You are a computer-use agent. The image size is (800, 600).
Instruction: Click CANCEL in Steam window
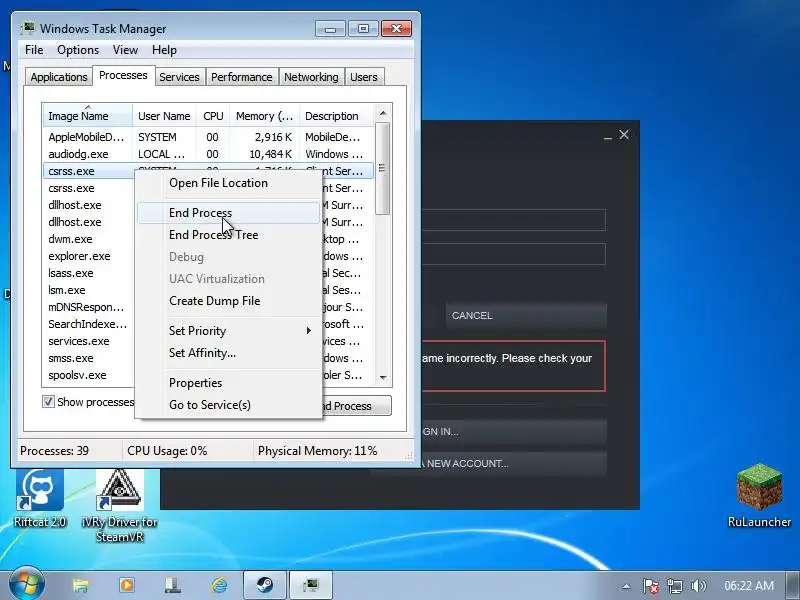[x=526, y=315]
